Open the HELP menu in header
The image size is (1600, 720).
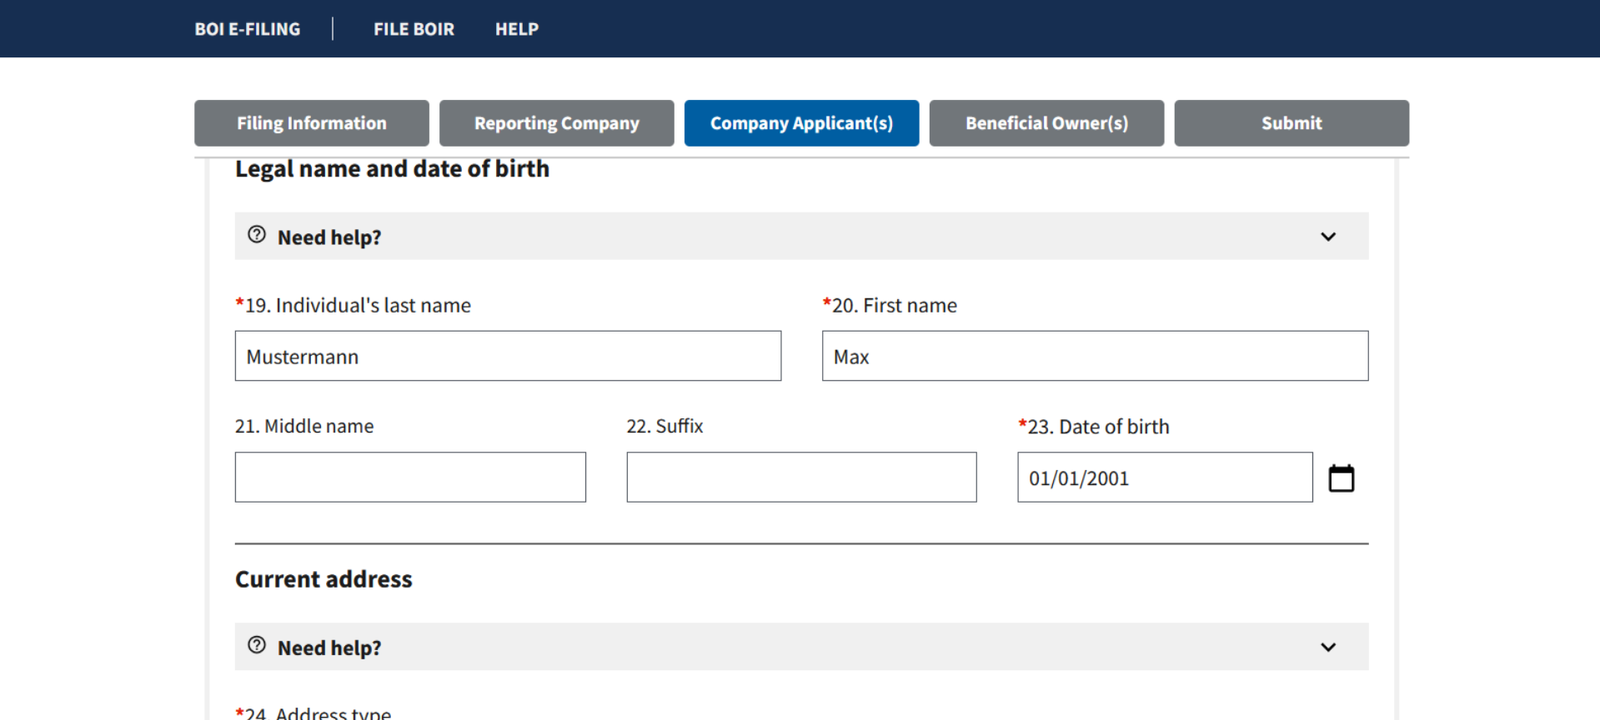click(516, 29)
